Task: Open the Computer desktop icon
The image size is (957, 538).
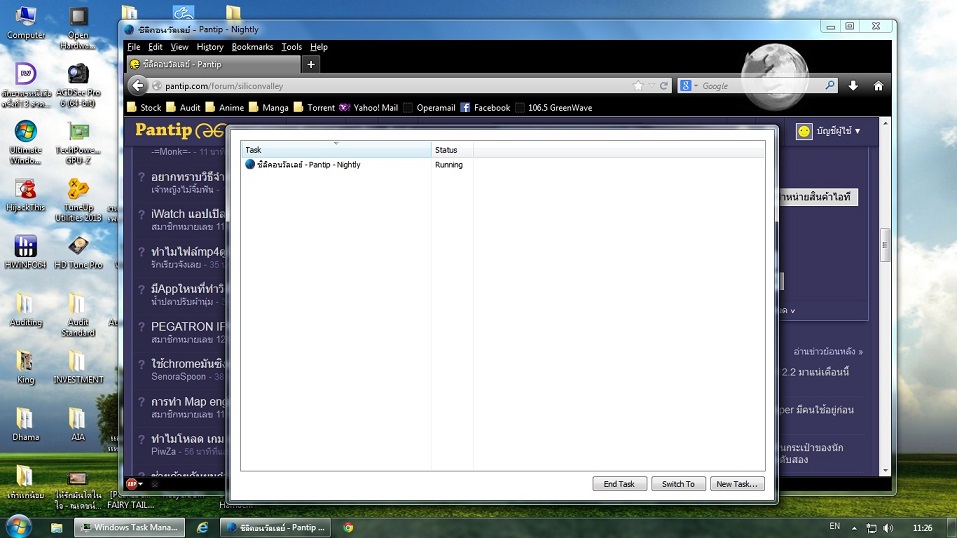Action: click(x=26, y=23)
